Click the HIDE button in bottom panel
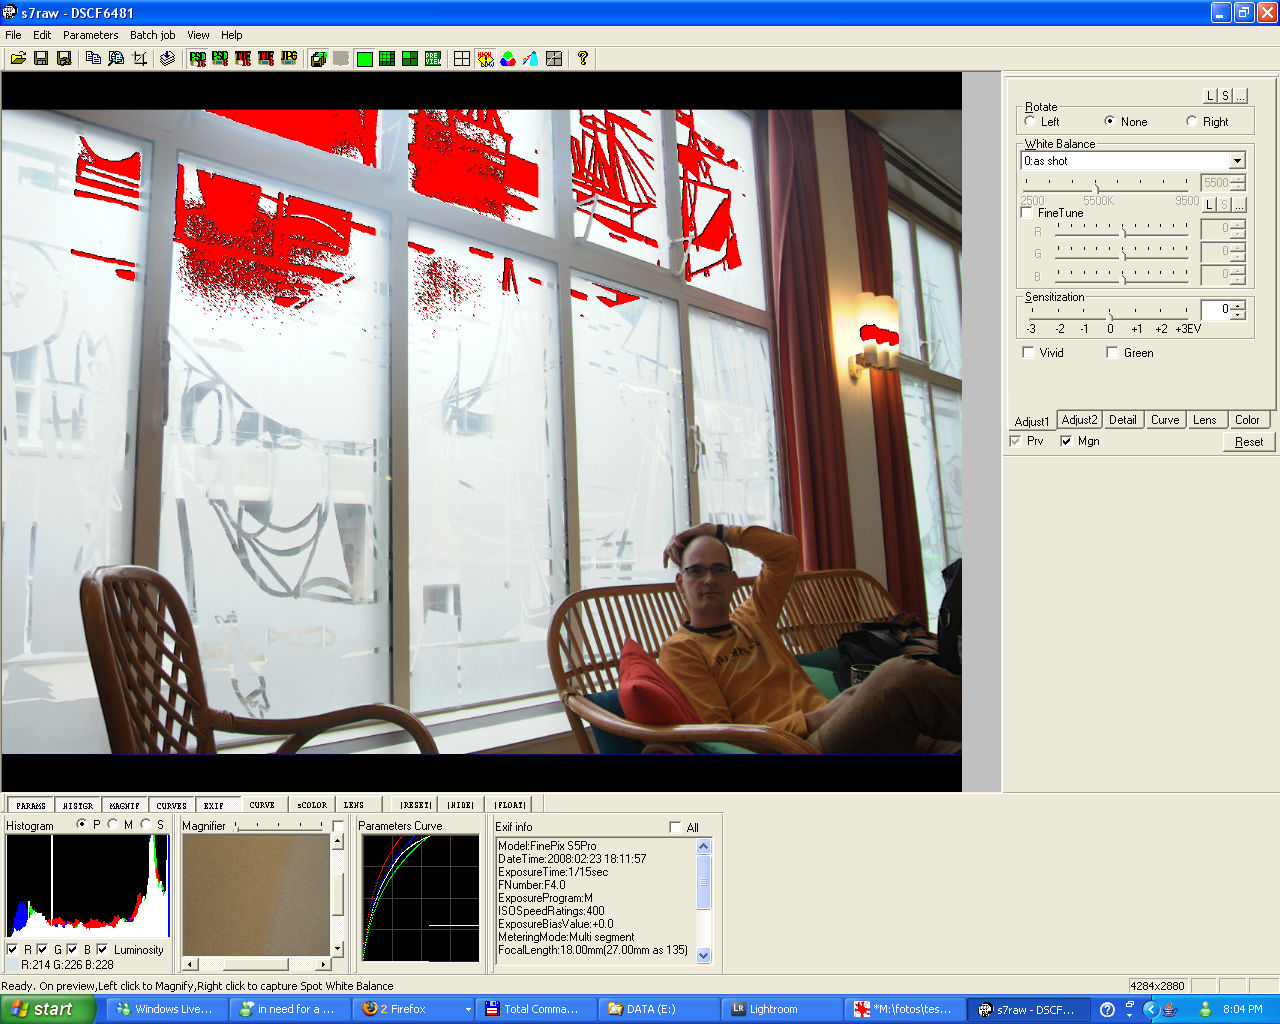 tap(460, 805)
